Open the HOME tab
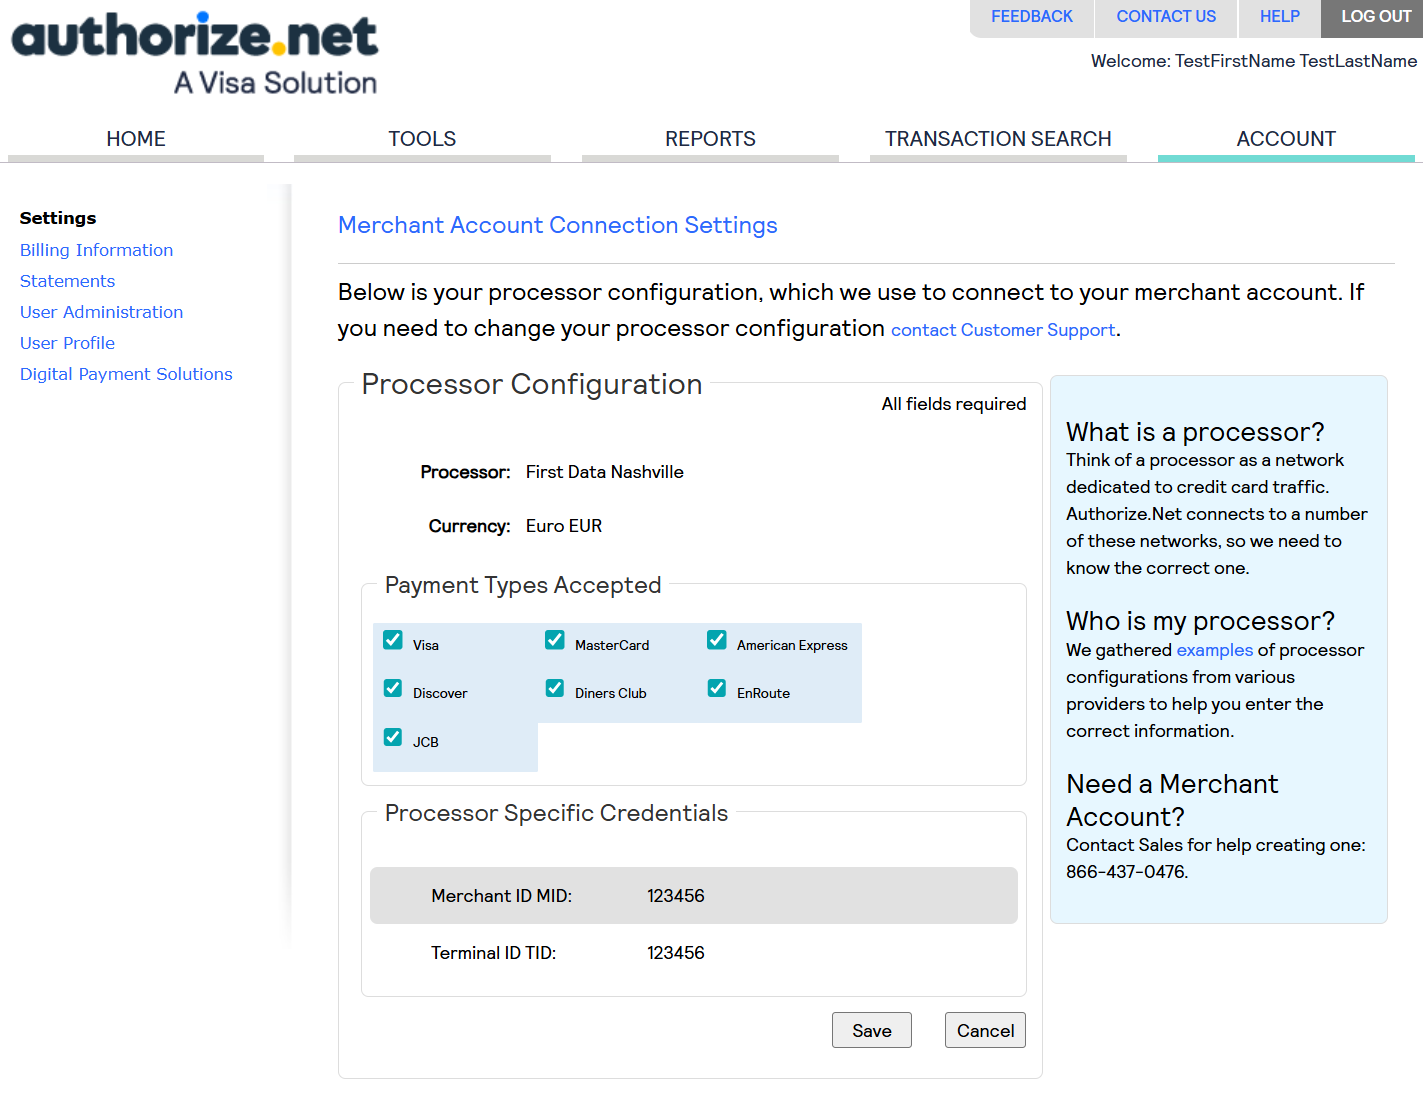This screenshot has width=1423, height=1093. [x=136, y=139]
